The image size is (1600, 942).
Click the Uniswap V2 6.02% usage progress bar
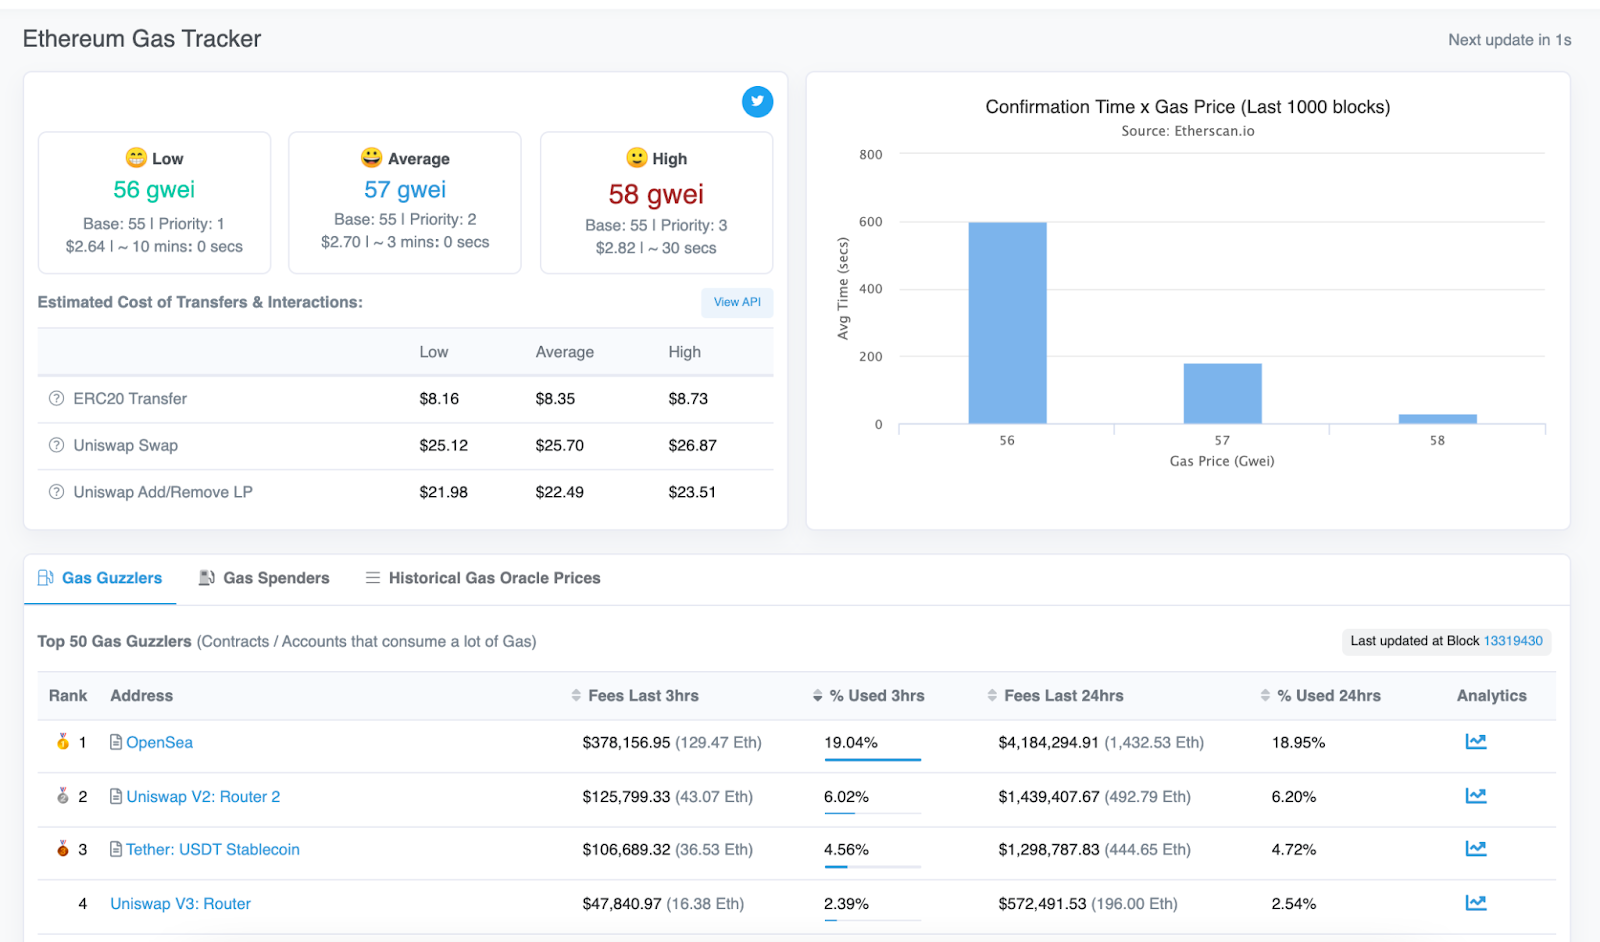tap(872, 813)
